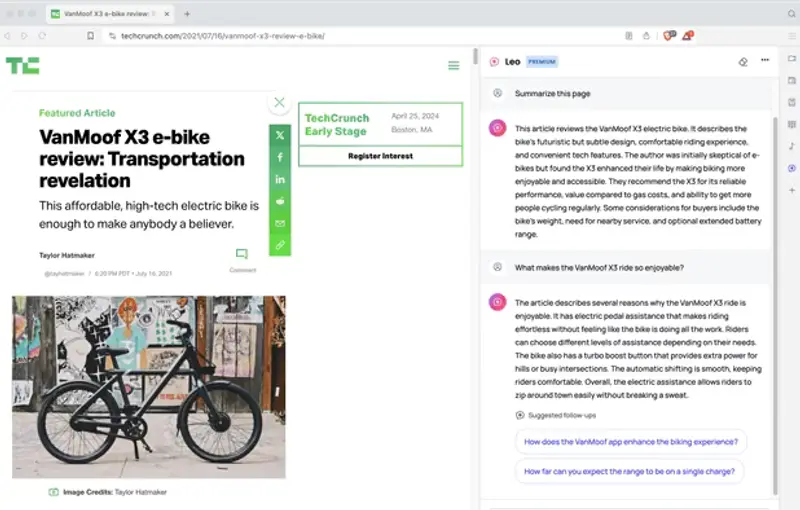Open the Comment speech bubble icon
Viewport: 800px width, 510px height.
tap(242, 253)
